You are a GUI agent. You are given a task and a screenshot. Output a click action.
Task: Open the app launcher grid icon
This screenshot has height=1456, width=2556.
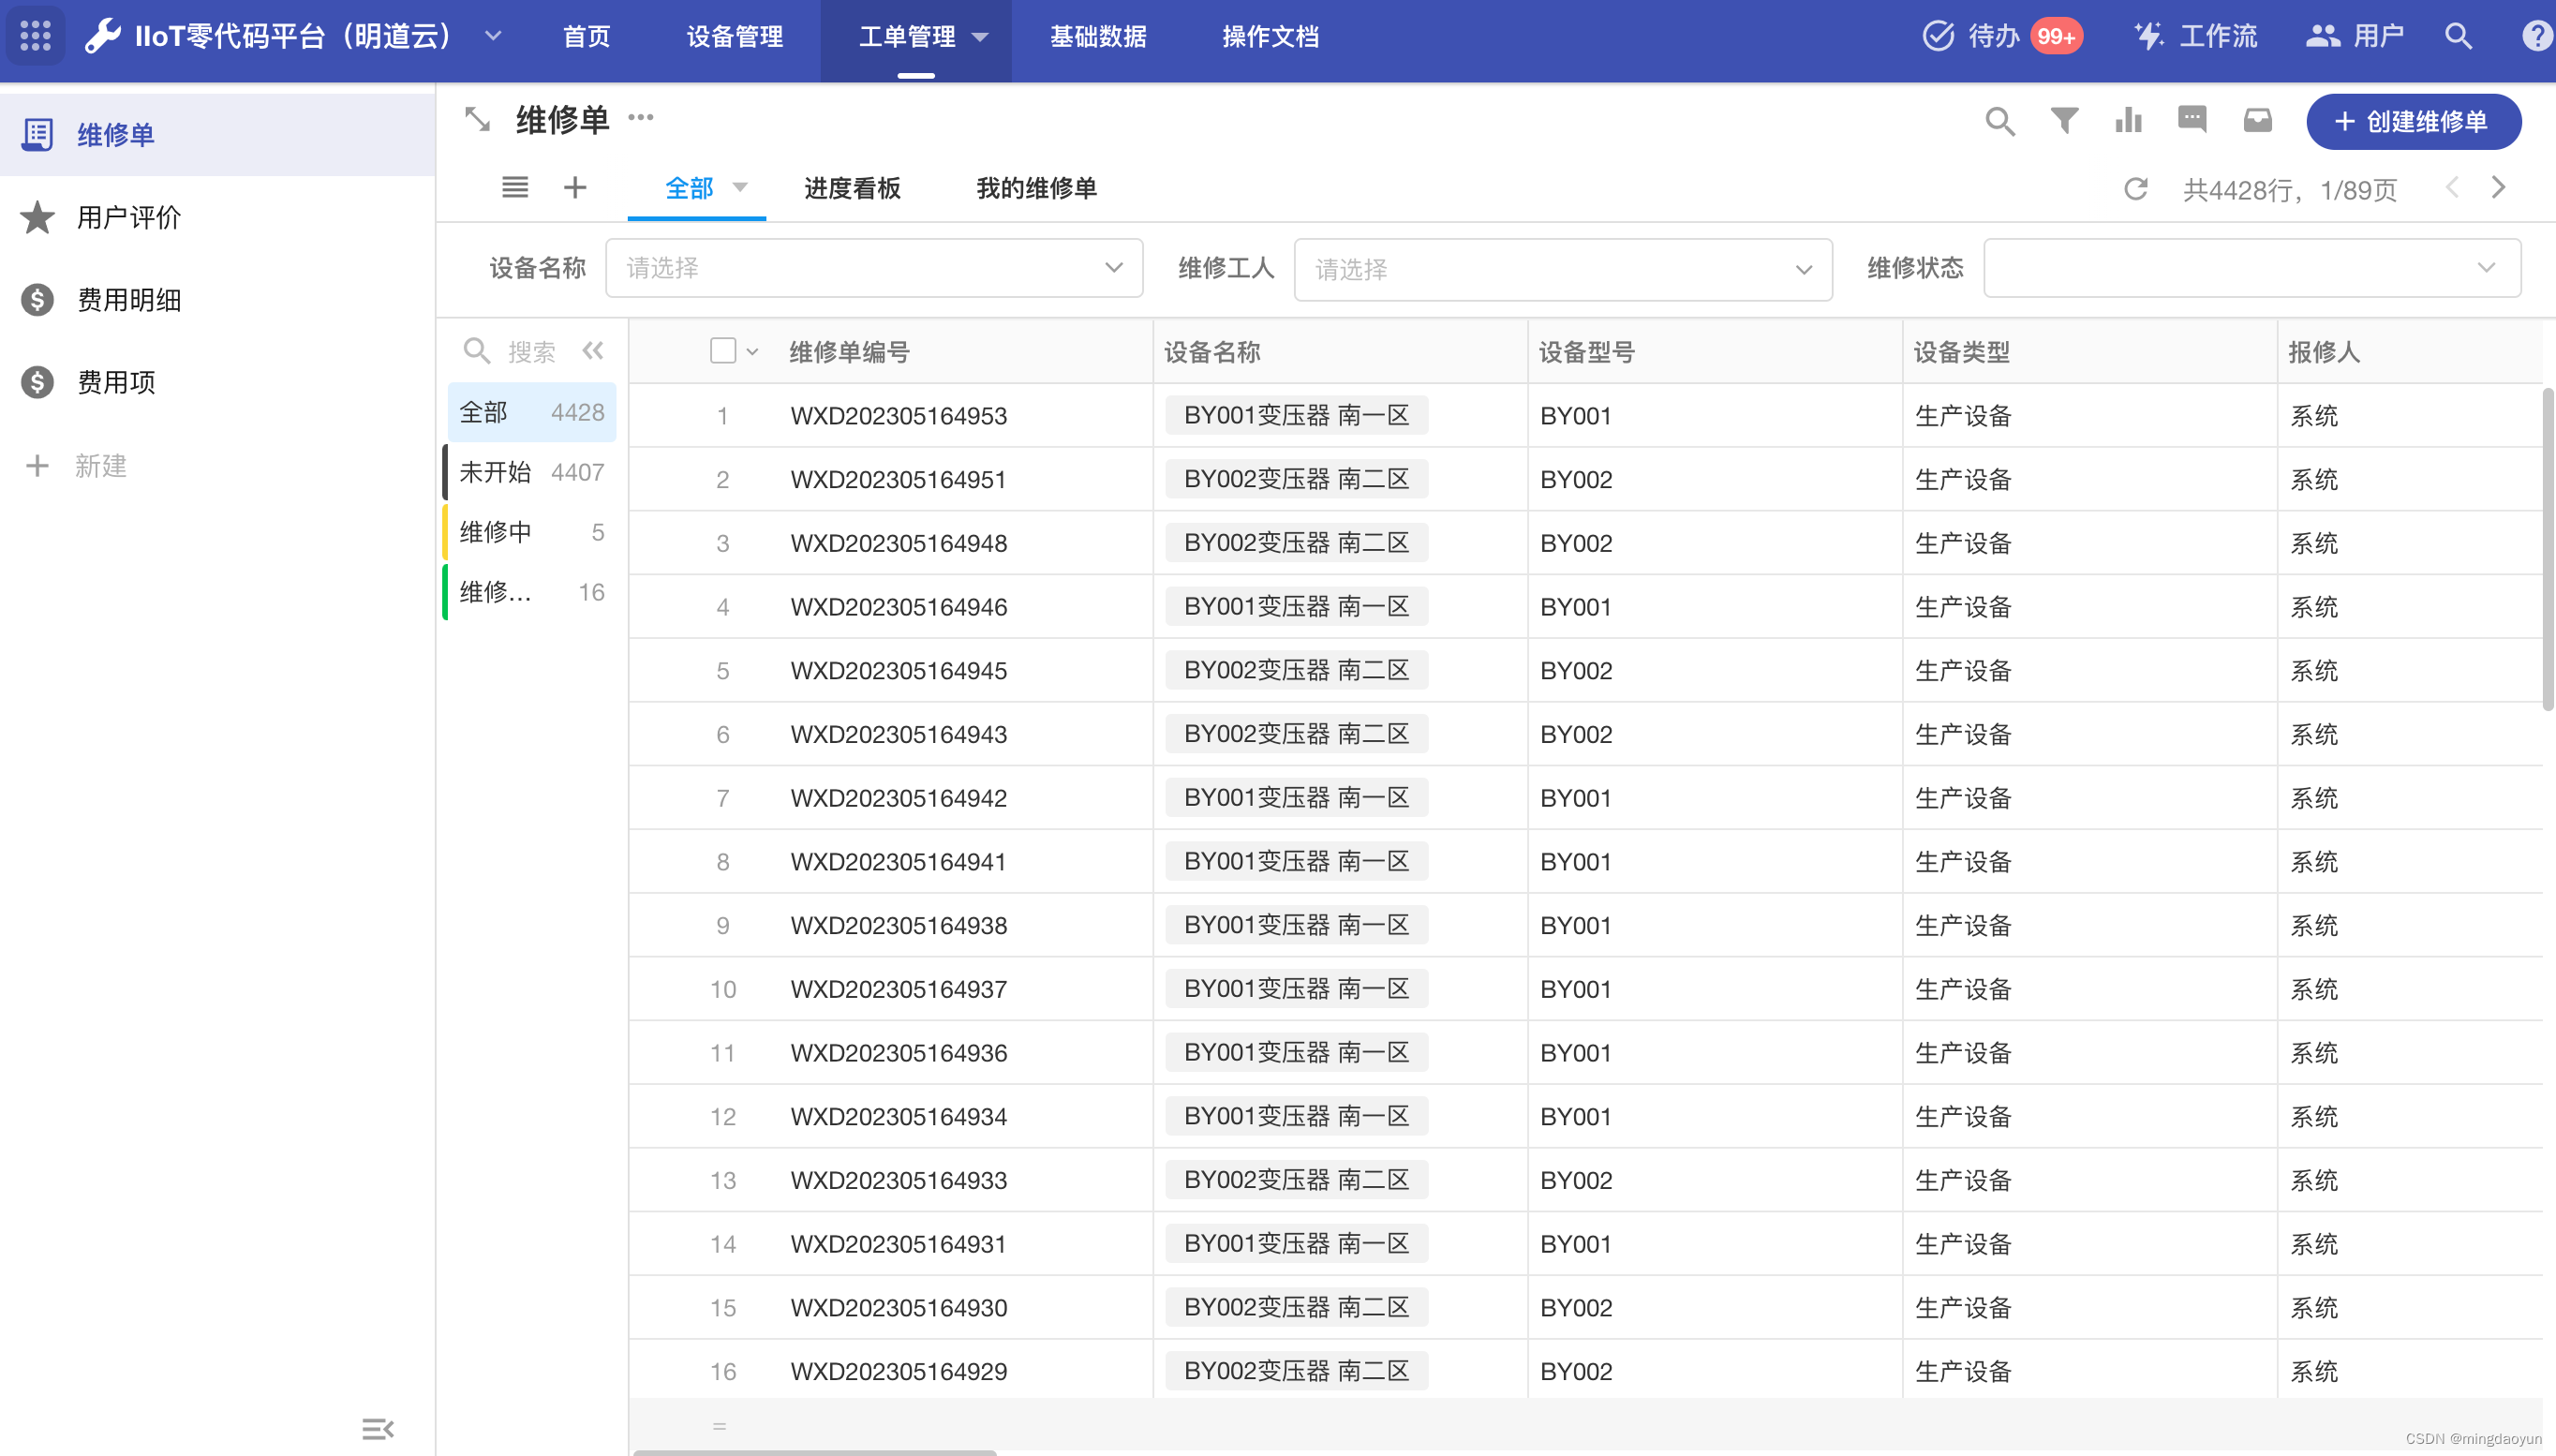click(36, 37)
